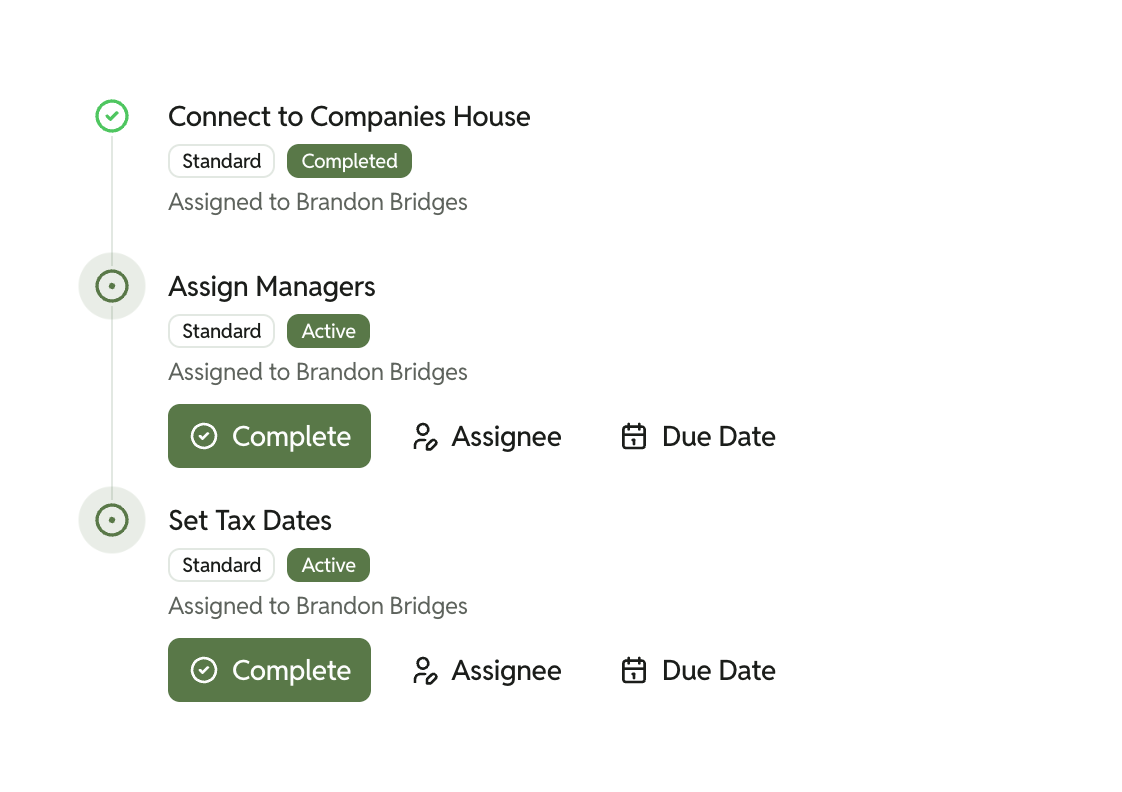Click the checkmark inside the first Complete button
1122x792 pixels.
203,436
